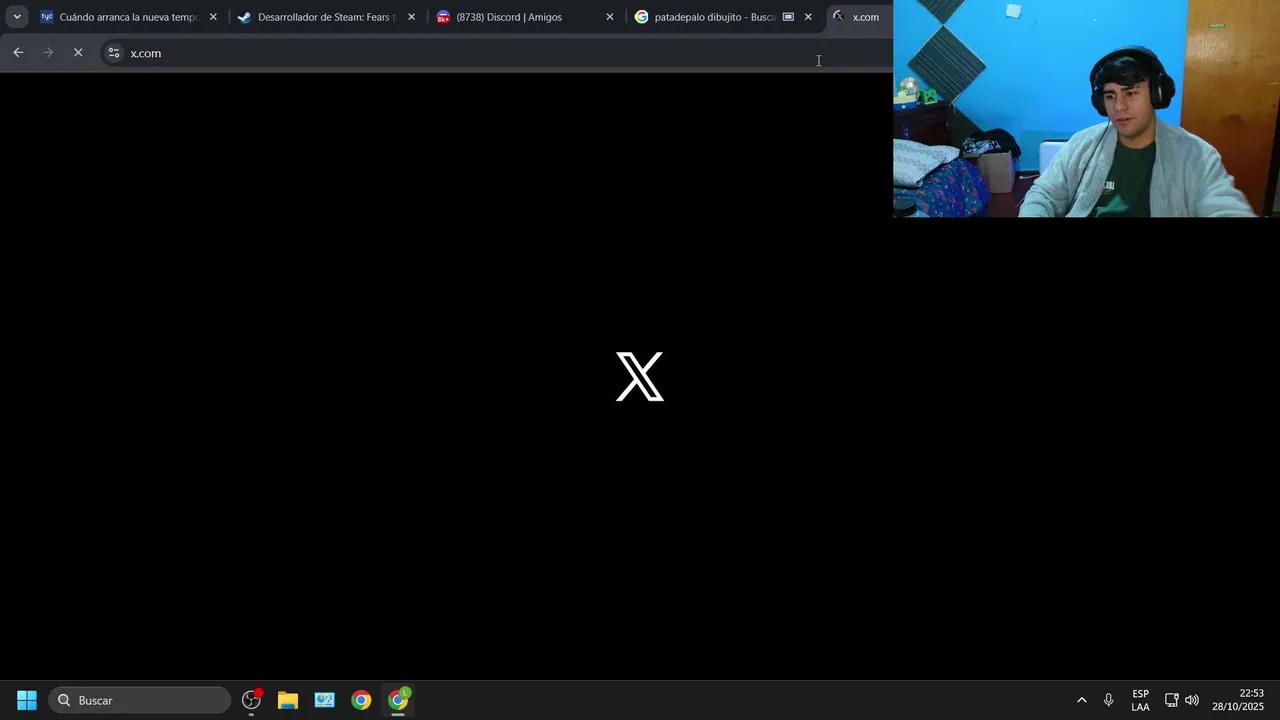1280x720 pixels.
Task: Click the TyC favicon on the first tab
Action: tap(46, 17)
